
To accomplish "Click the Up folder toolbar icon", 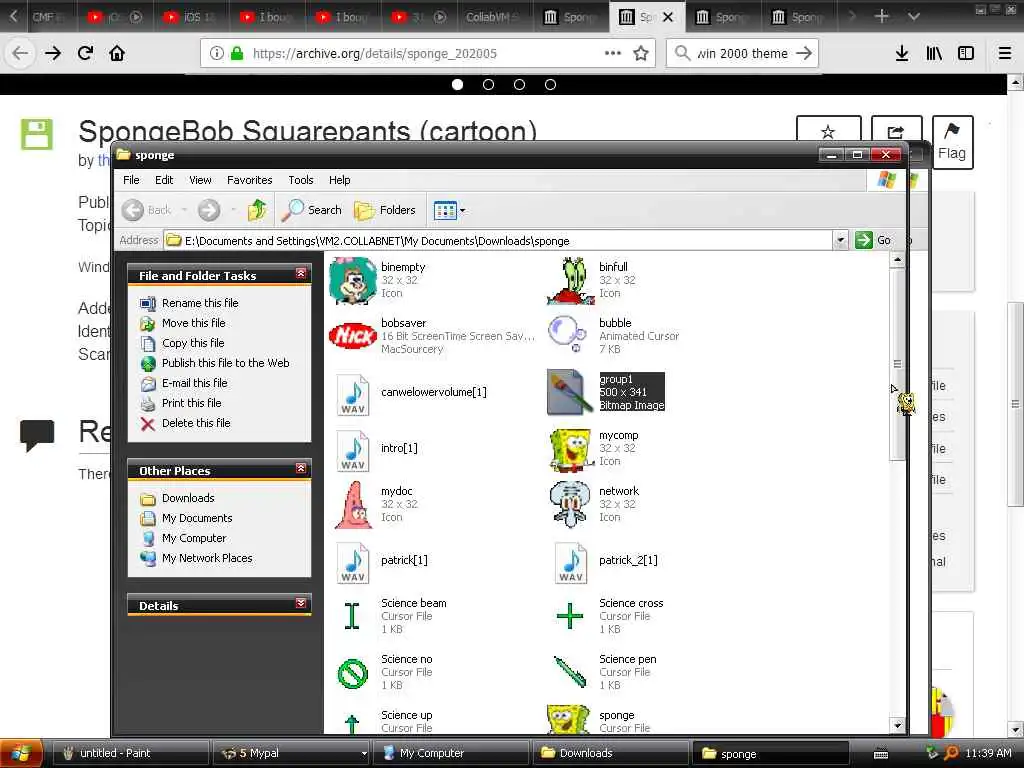I will 257,210.
